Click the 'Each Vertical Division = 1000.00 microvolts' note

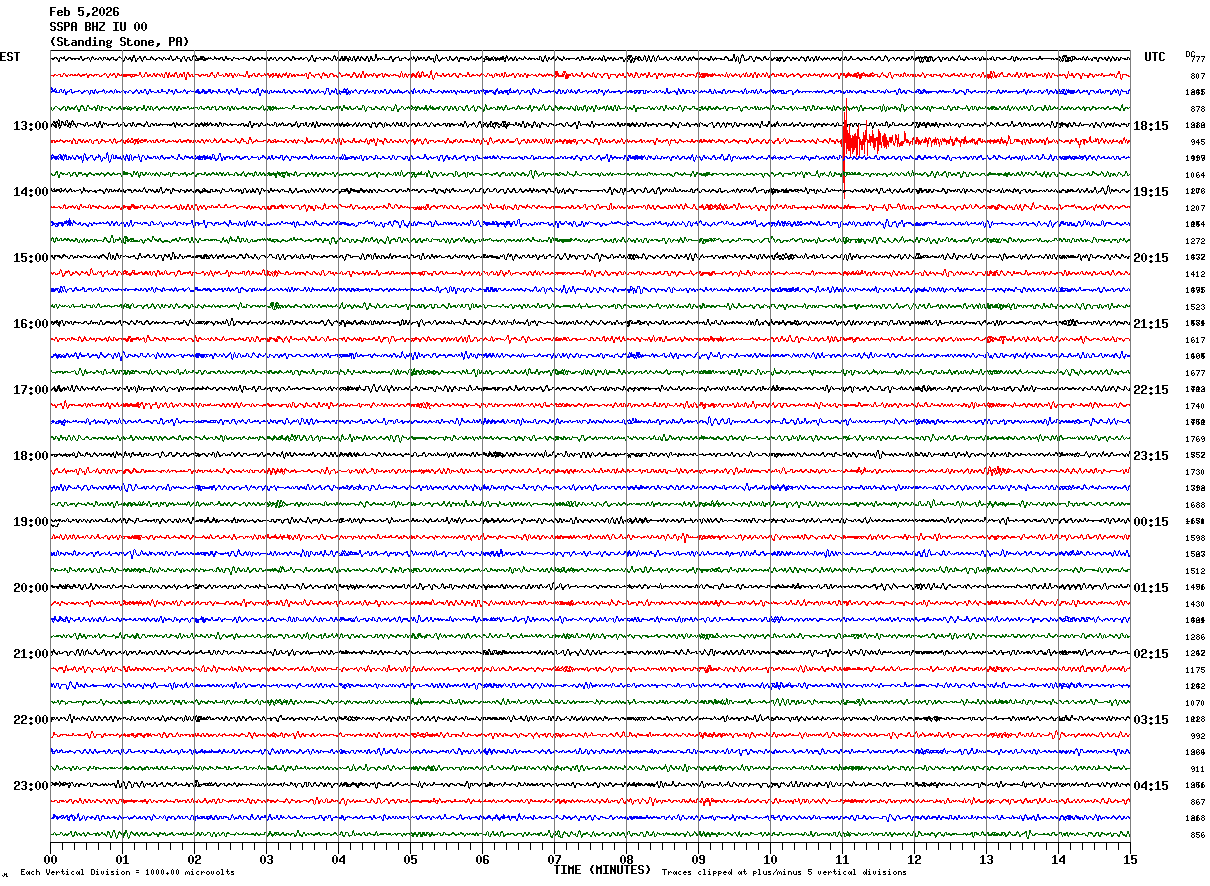(127, 872)
